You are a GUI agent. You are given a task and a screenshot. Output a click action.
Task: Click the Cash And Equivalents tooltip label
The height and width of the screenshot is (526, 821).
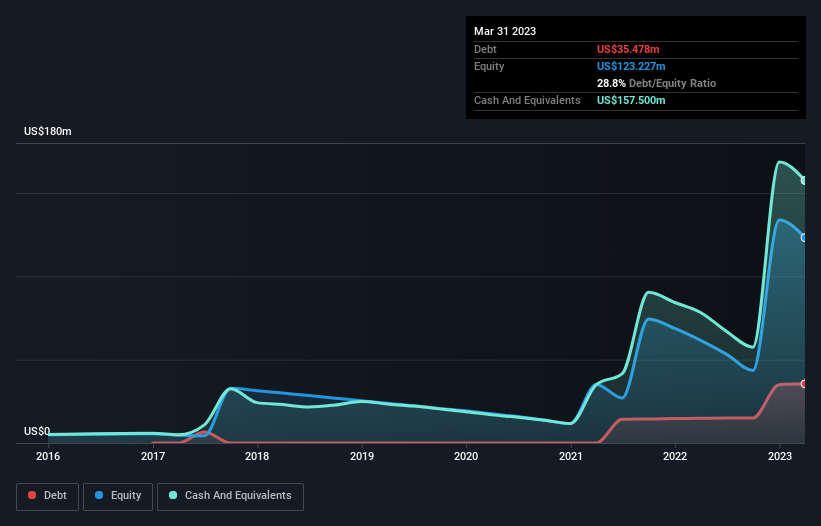coord(527,100)
